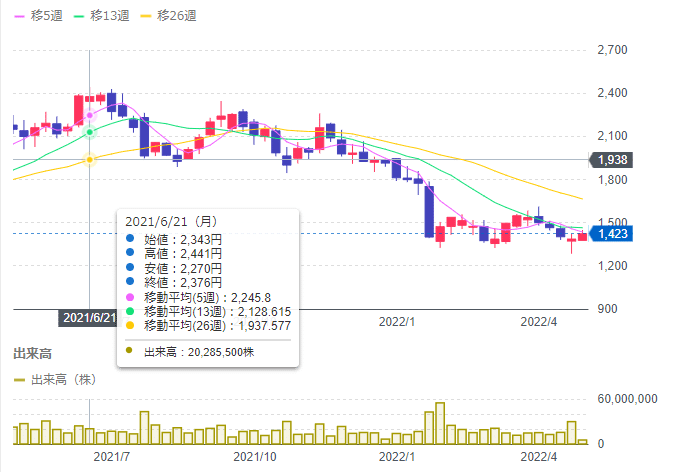Viewport: 674px width, 472px height.
Task: Click the tooltip date 2021/6/21（月）
Action: point(172,222)
